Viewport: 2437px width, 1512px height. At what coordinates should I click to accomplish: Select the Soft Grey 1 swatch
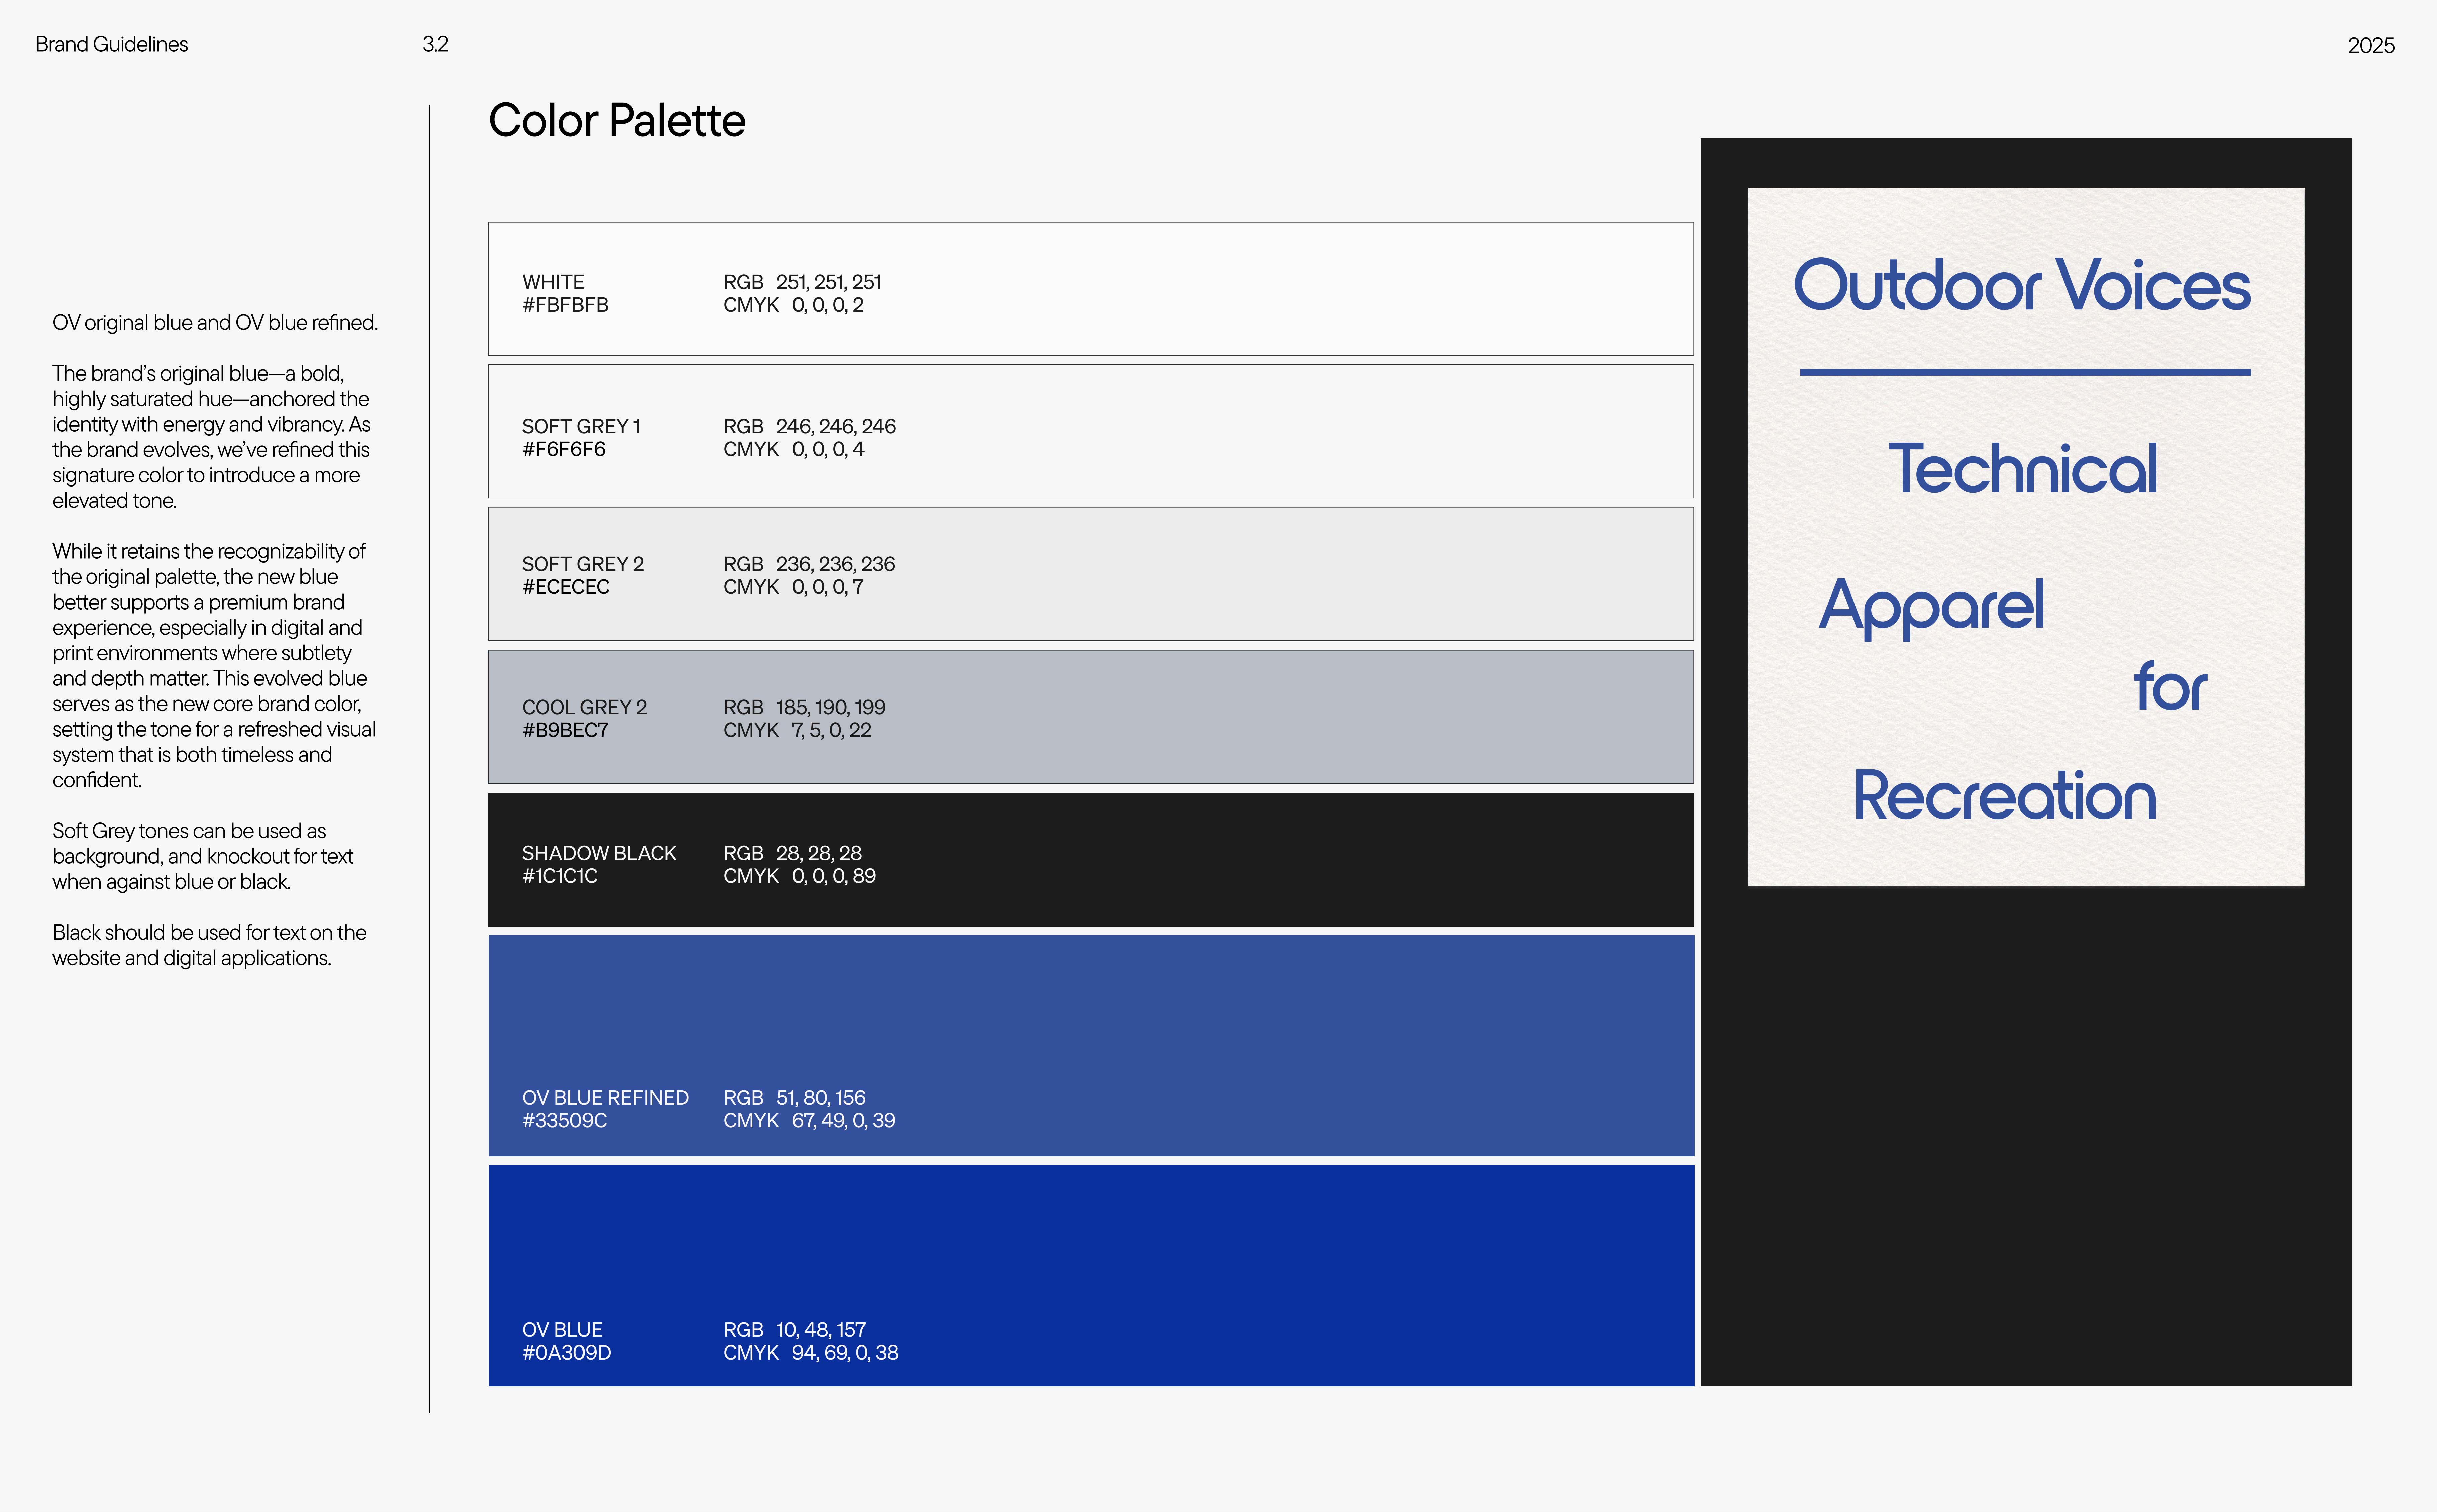click(1090, 431)
